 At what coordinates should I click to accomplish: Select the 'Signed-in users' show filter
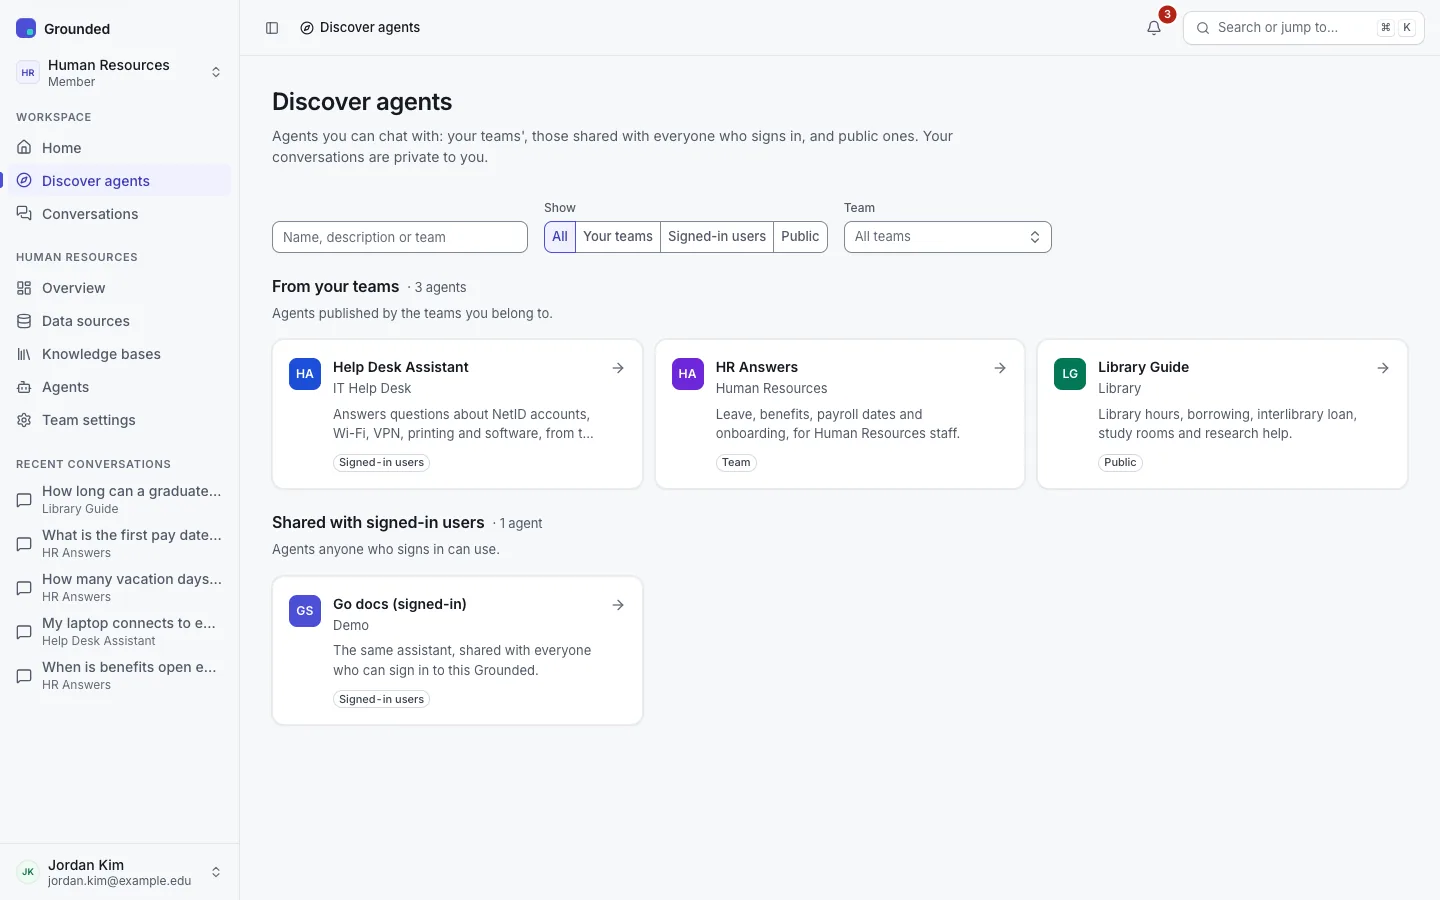pyautogui.click(x=717, y=237)
